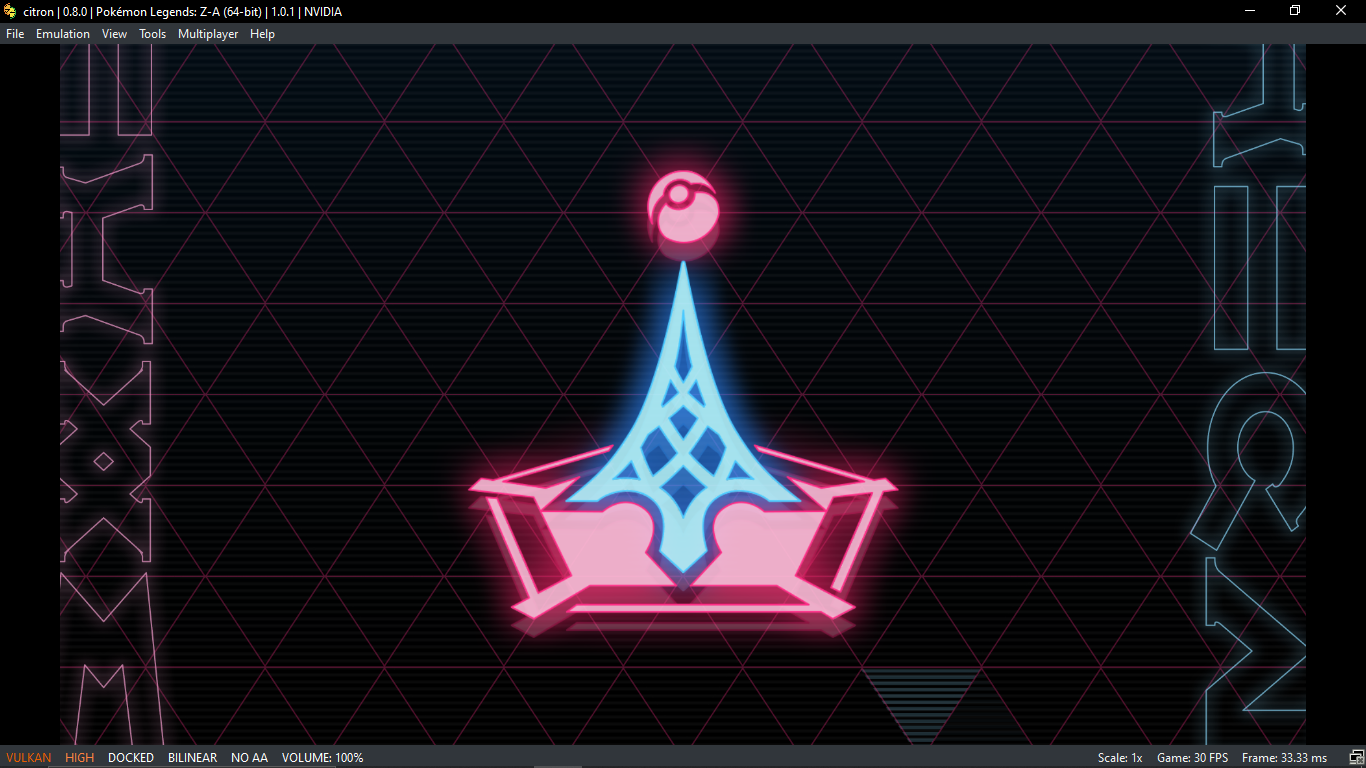Open the Emulation menu
The image size is (1366, 768).
(x=63, y=34)
